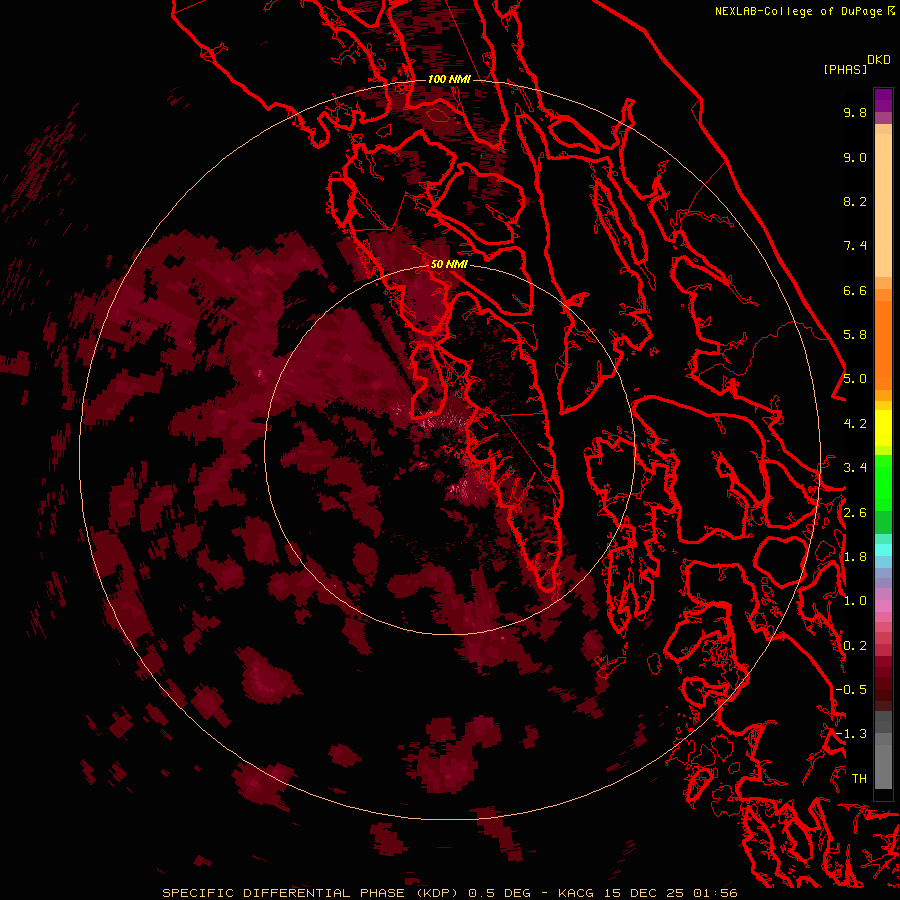Image resolution: width=900 pixels, height=900 pixels.
Task: Click the purple top segment of color bar
Action: [883, 100]
